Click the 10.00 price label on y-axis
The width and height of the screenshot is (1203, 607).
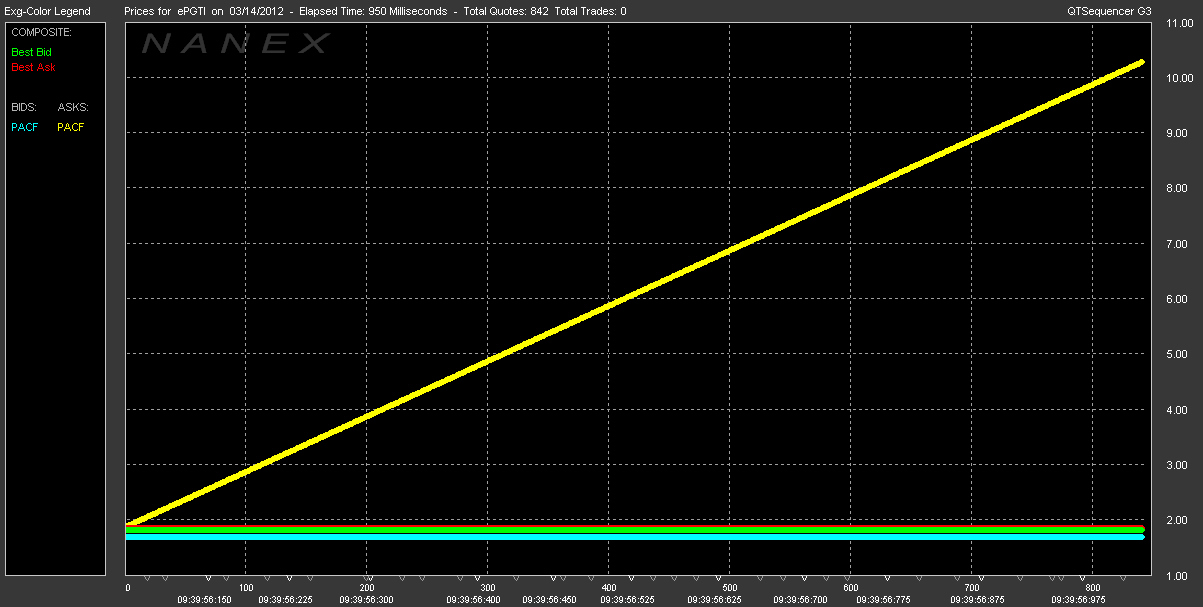[1177, 78]
